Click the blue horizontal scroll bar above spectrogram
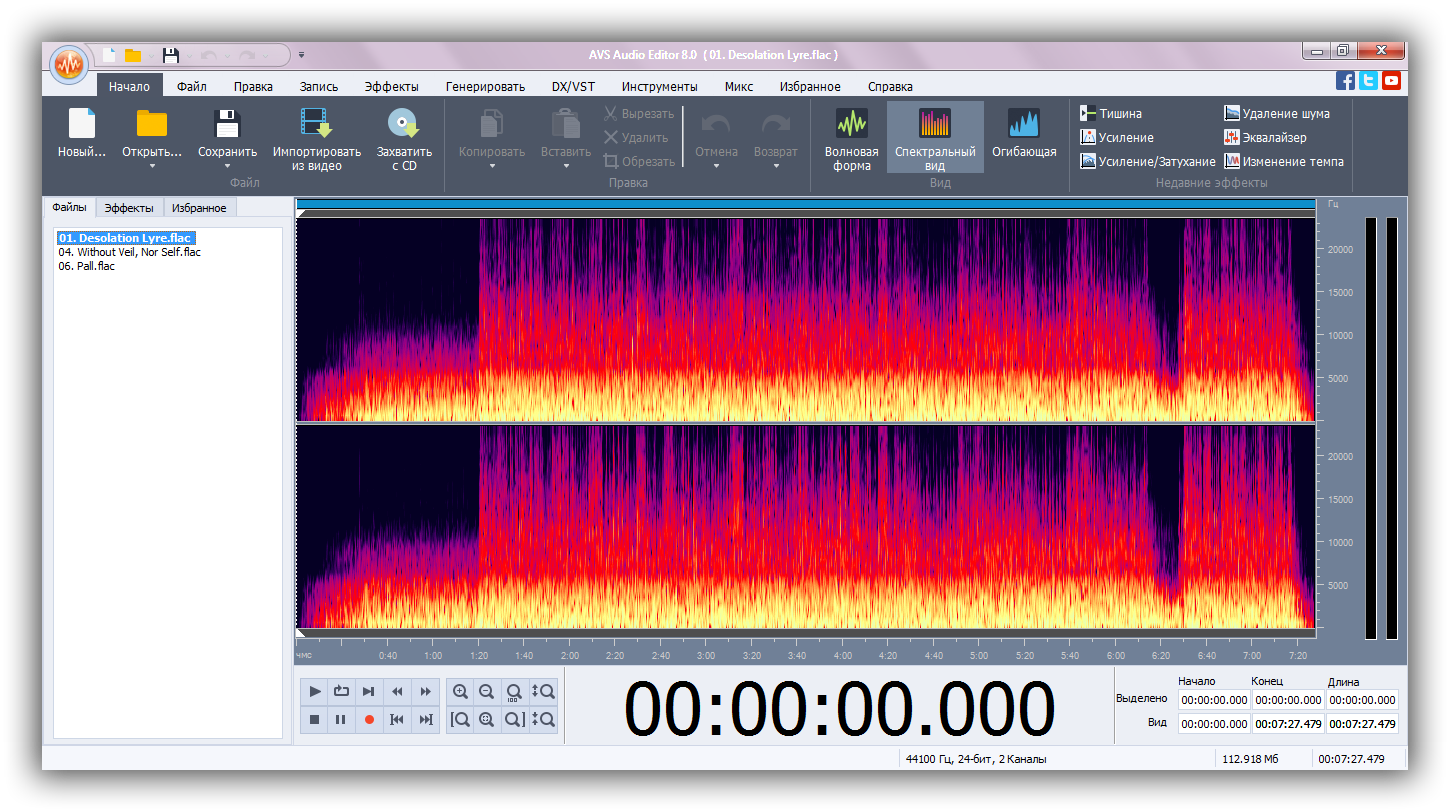This screenshot has width=1450, height=812. (x=806, y=204)
